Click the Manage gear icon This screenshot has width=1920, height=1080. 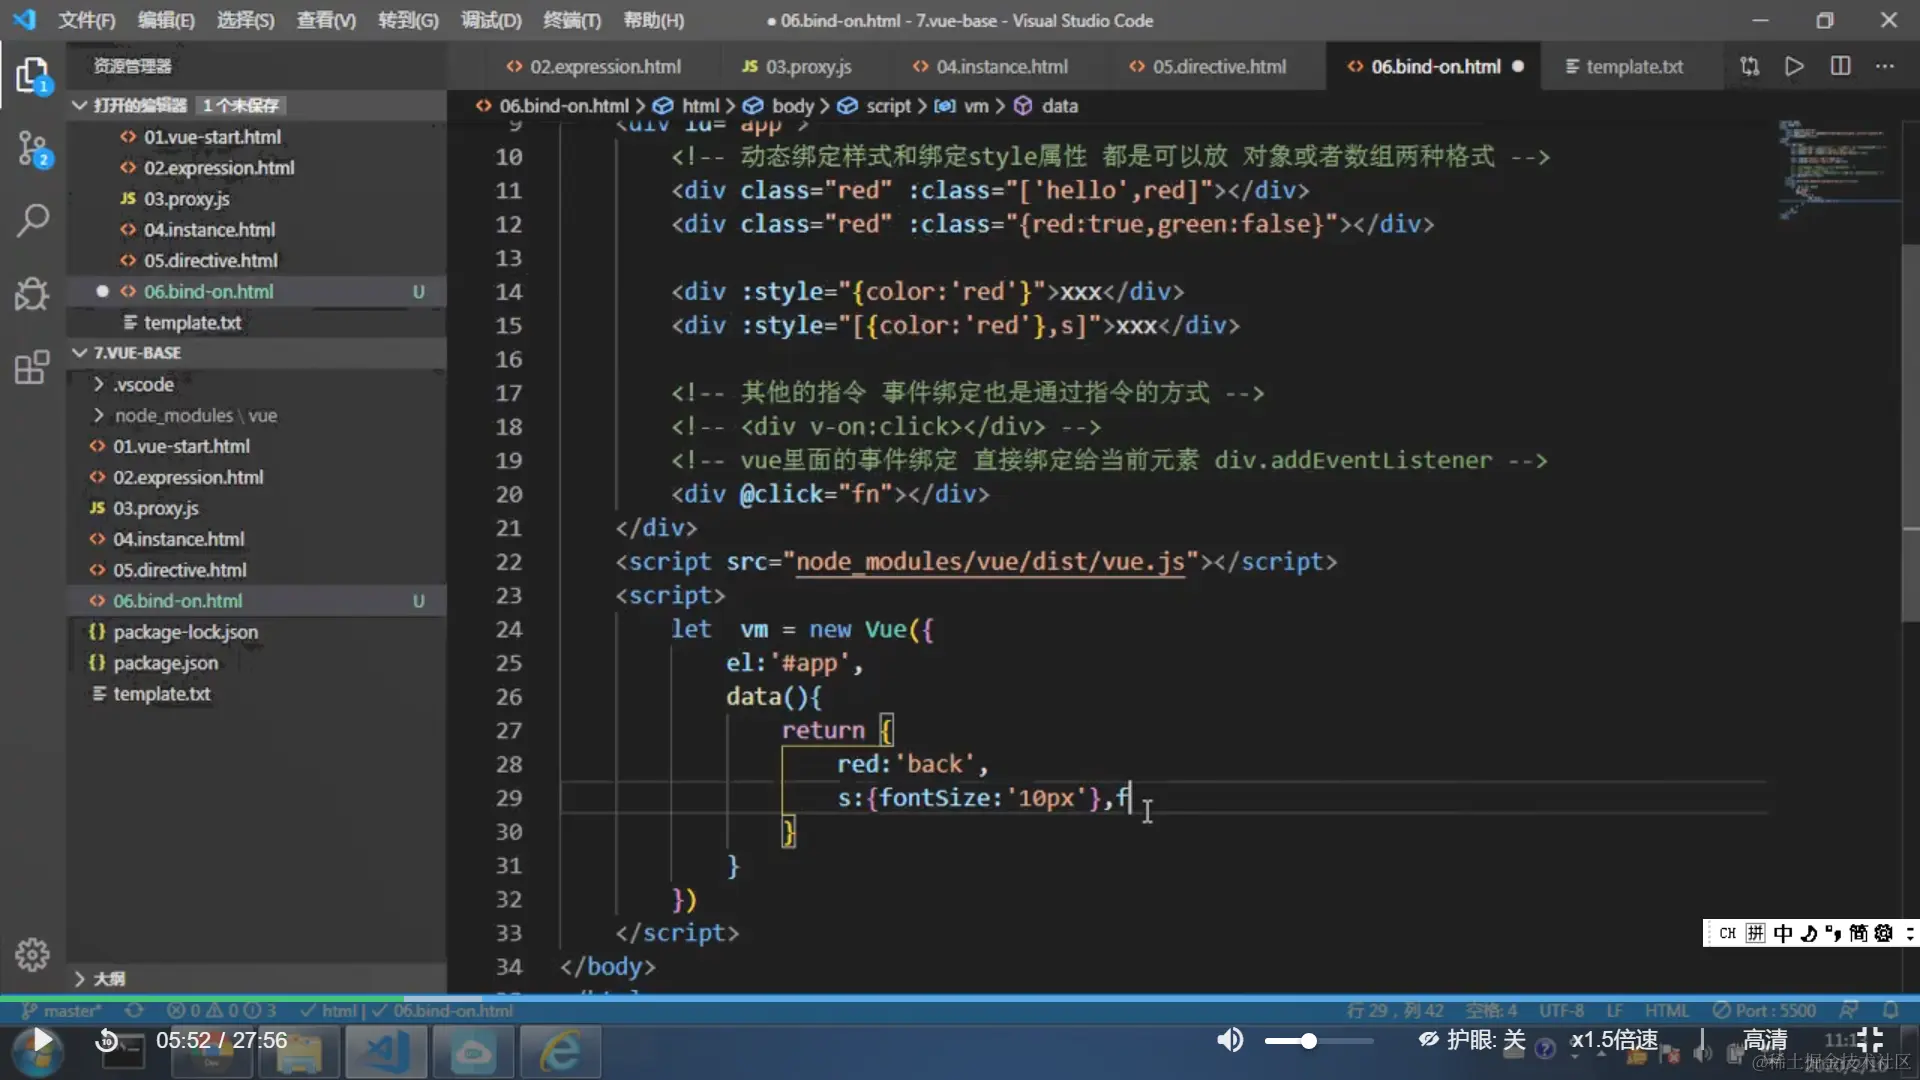[32, 954]
